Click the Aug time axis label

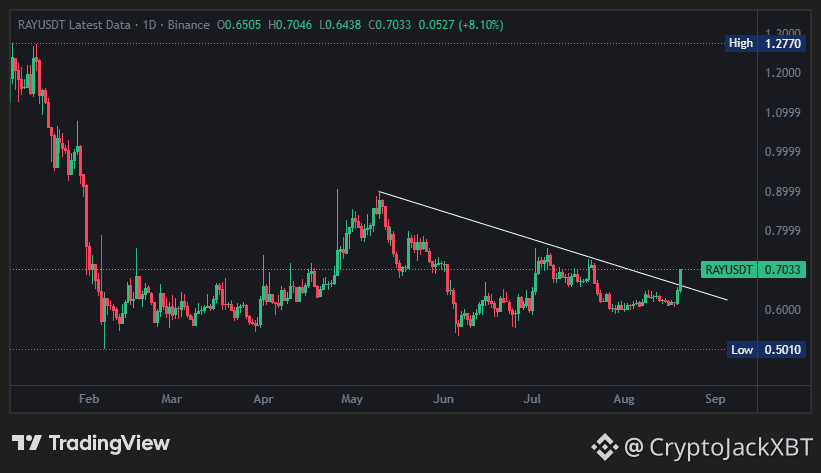[x=624, y=399]
